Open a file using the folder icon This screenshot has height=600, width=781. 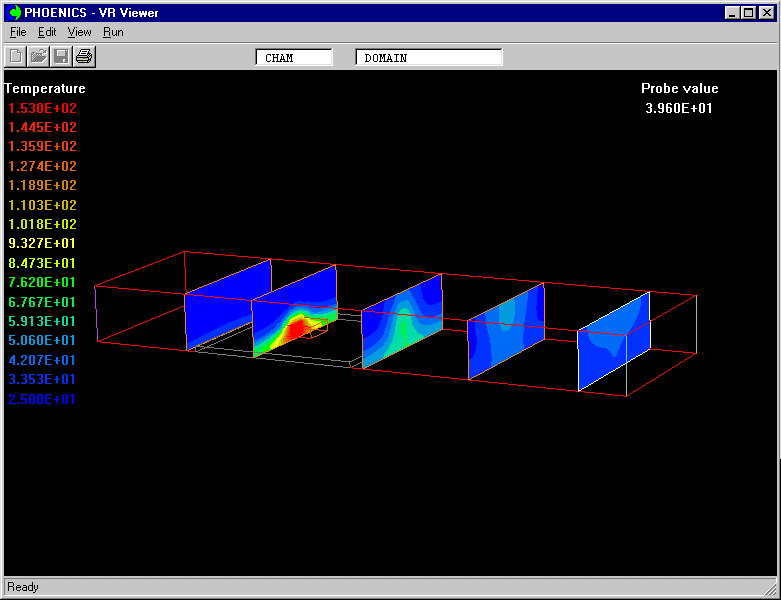point(38,57)
